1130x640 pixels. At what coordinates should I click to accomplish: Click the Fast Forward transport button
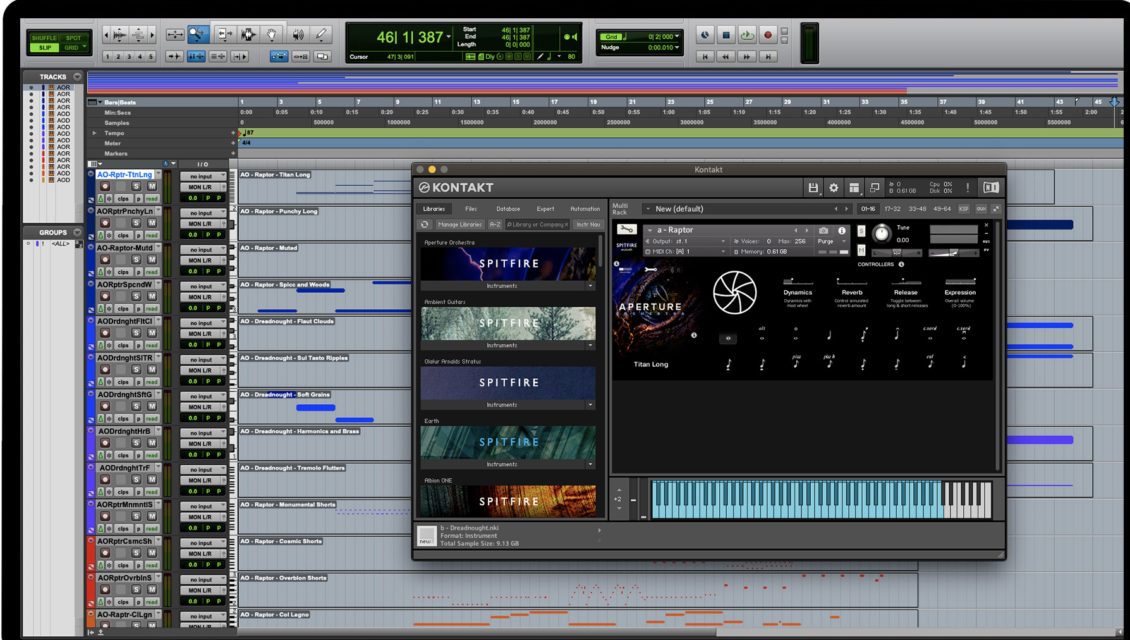pyautogui.click(x=747, y=56)
